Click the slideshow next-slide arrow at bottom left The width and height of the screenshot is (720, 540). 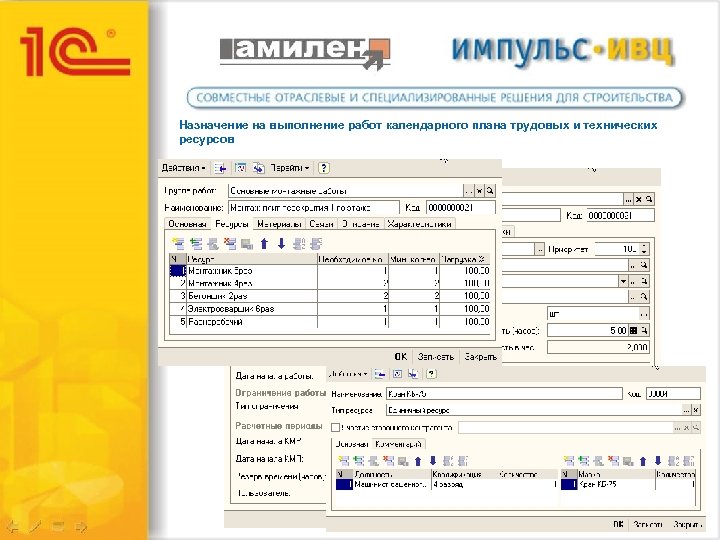pos(81,526)
